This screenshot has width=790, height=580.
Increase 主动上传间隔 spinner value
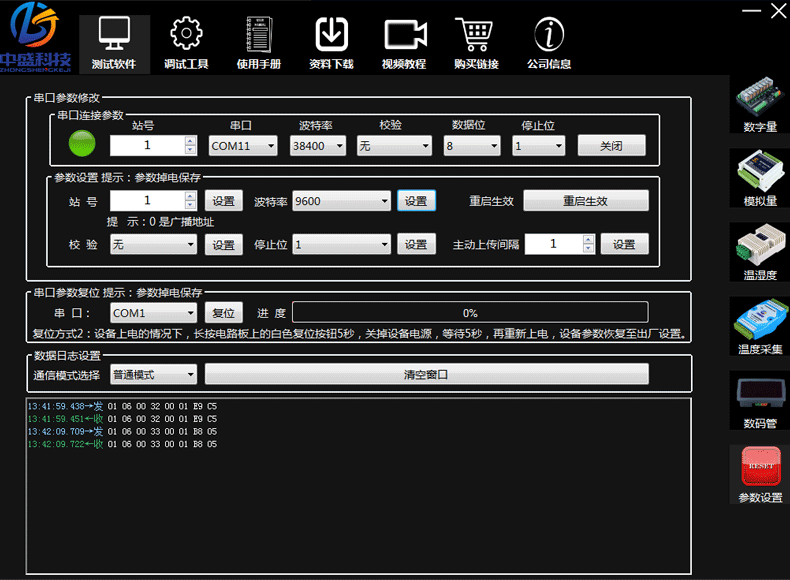click(x=588, y=239)
